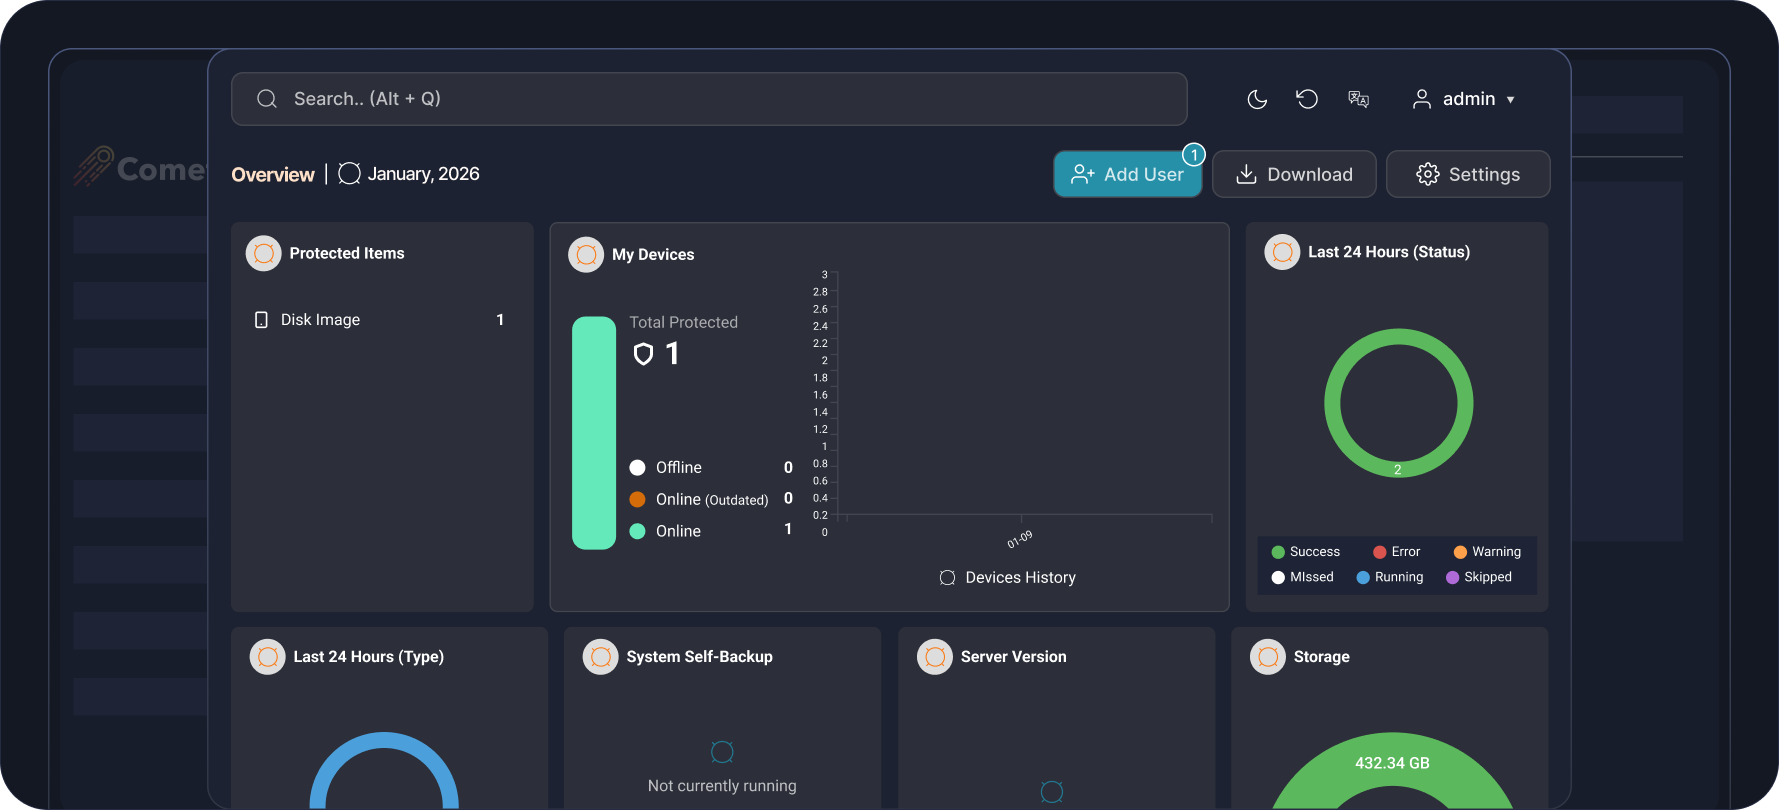Open the January, 2026 date selector
This screenshot has width=1779, height=810.
pyautogui.click(x=410, y=174)
